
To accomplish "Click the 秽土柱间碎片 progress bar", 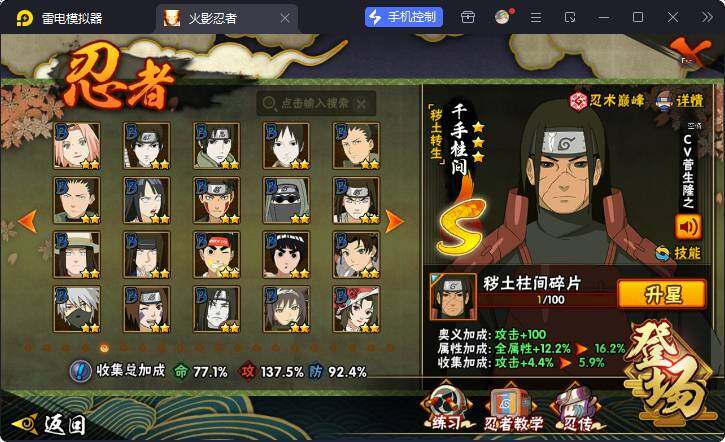I will click(x=549, y=300).
